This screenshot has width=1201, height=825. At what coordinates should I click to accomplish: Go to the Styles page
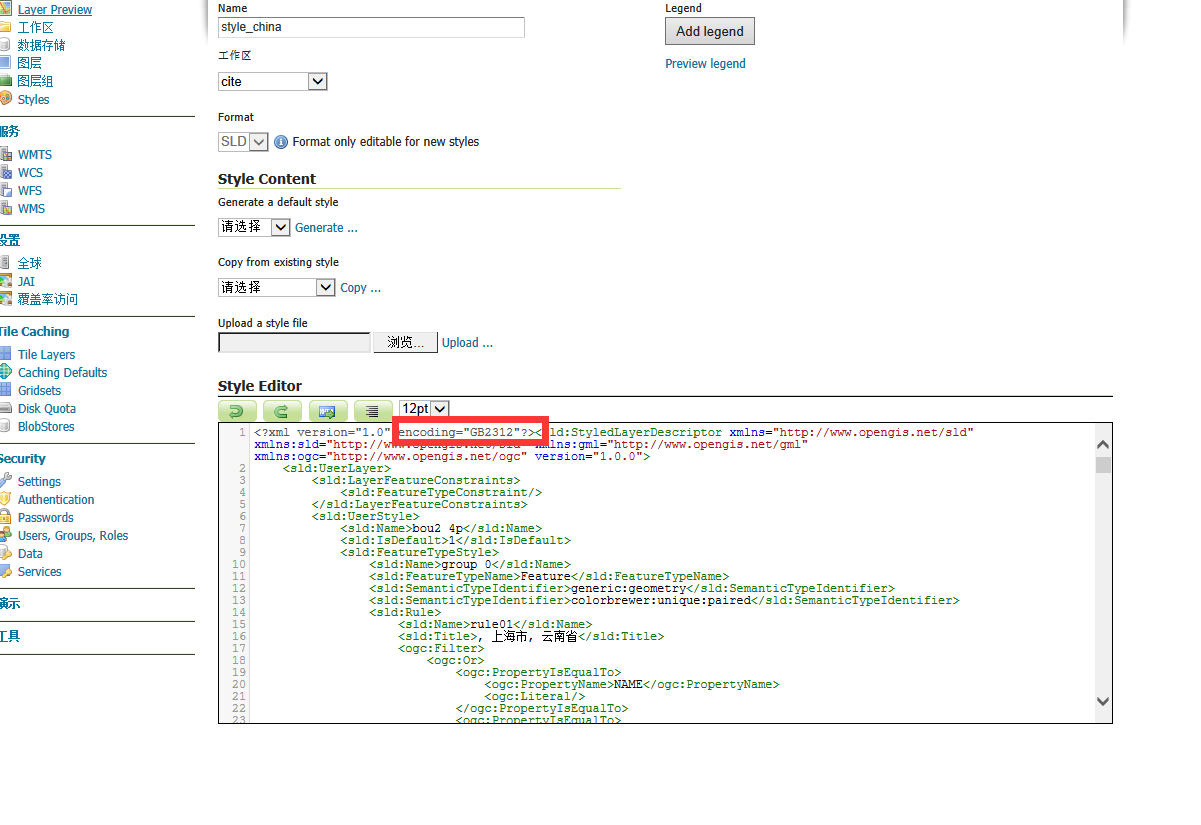tap(33, 99)
